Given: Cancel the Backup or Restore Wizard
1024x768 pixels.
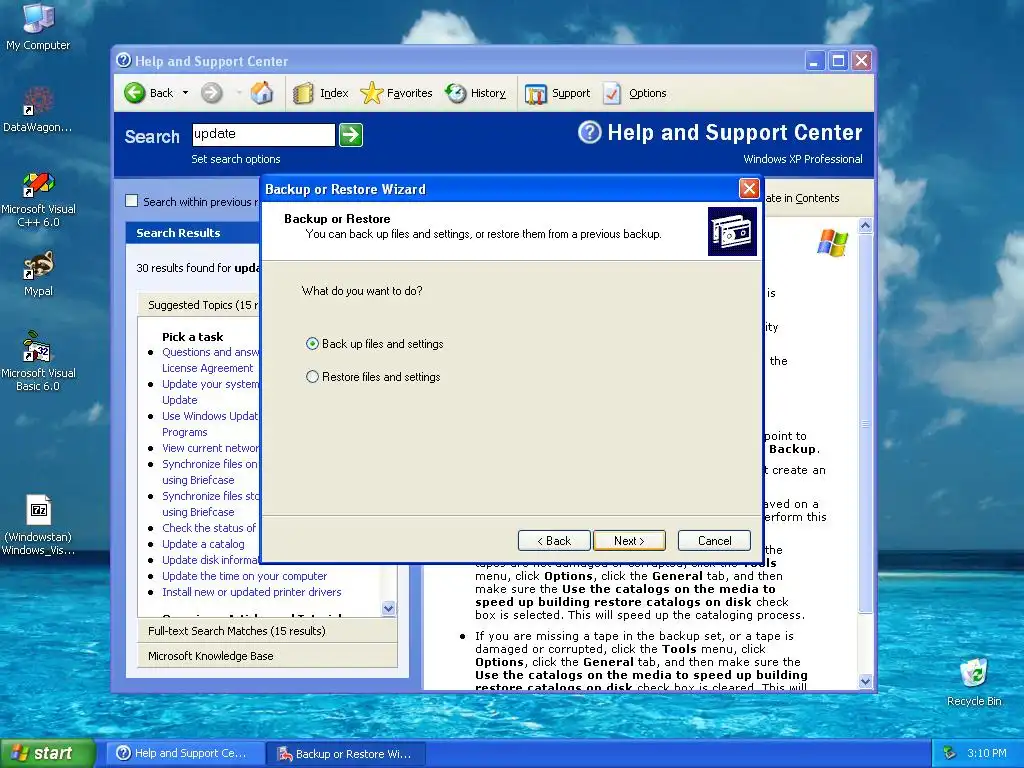Looking at the screenshot, I should pos(714,541).
